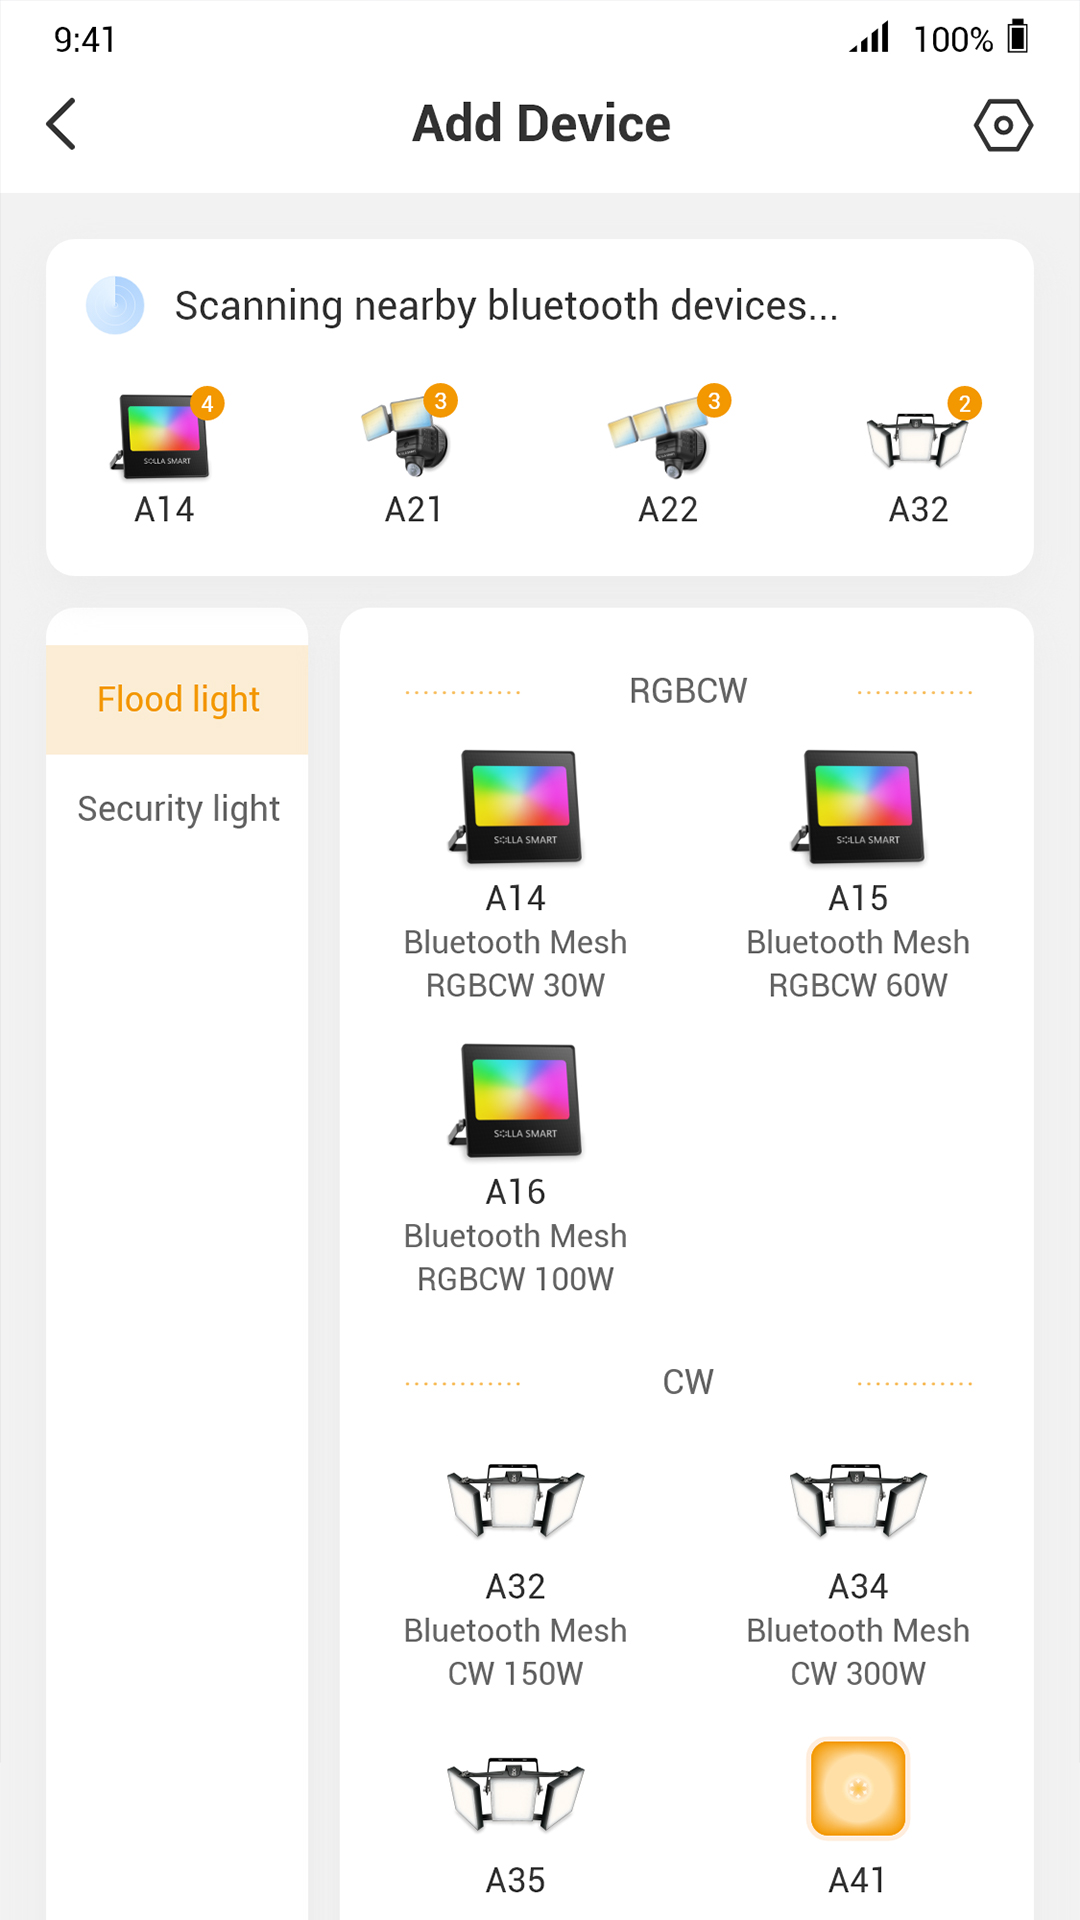This screenshot has height=1920, width=1080.
Task: Tap the blue scanning radar indicator
Action: click(115, 305)
